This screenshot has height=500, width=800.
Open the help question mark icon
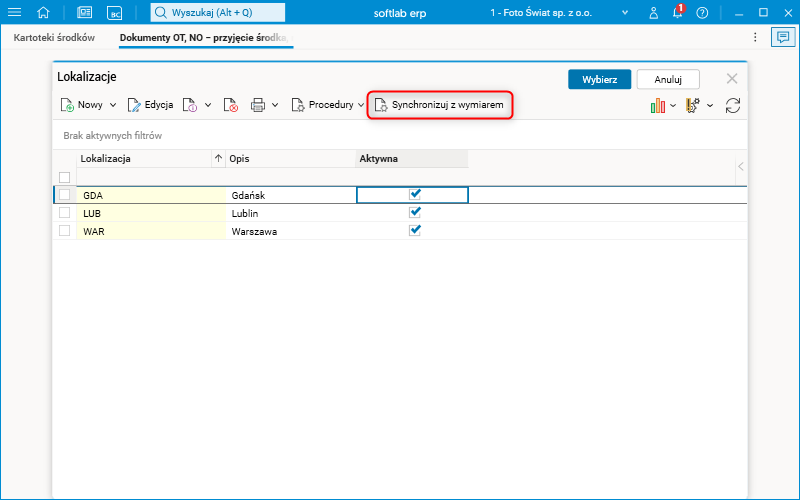[703, 13]
